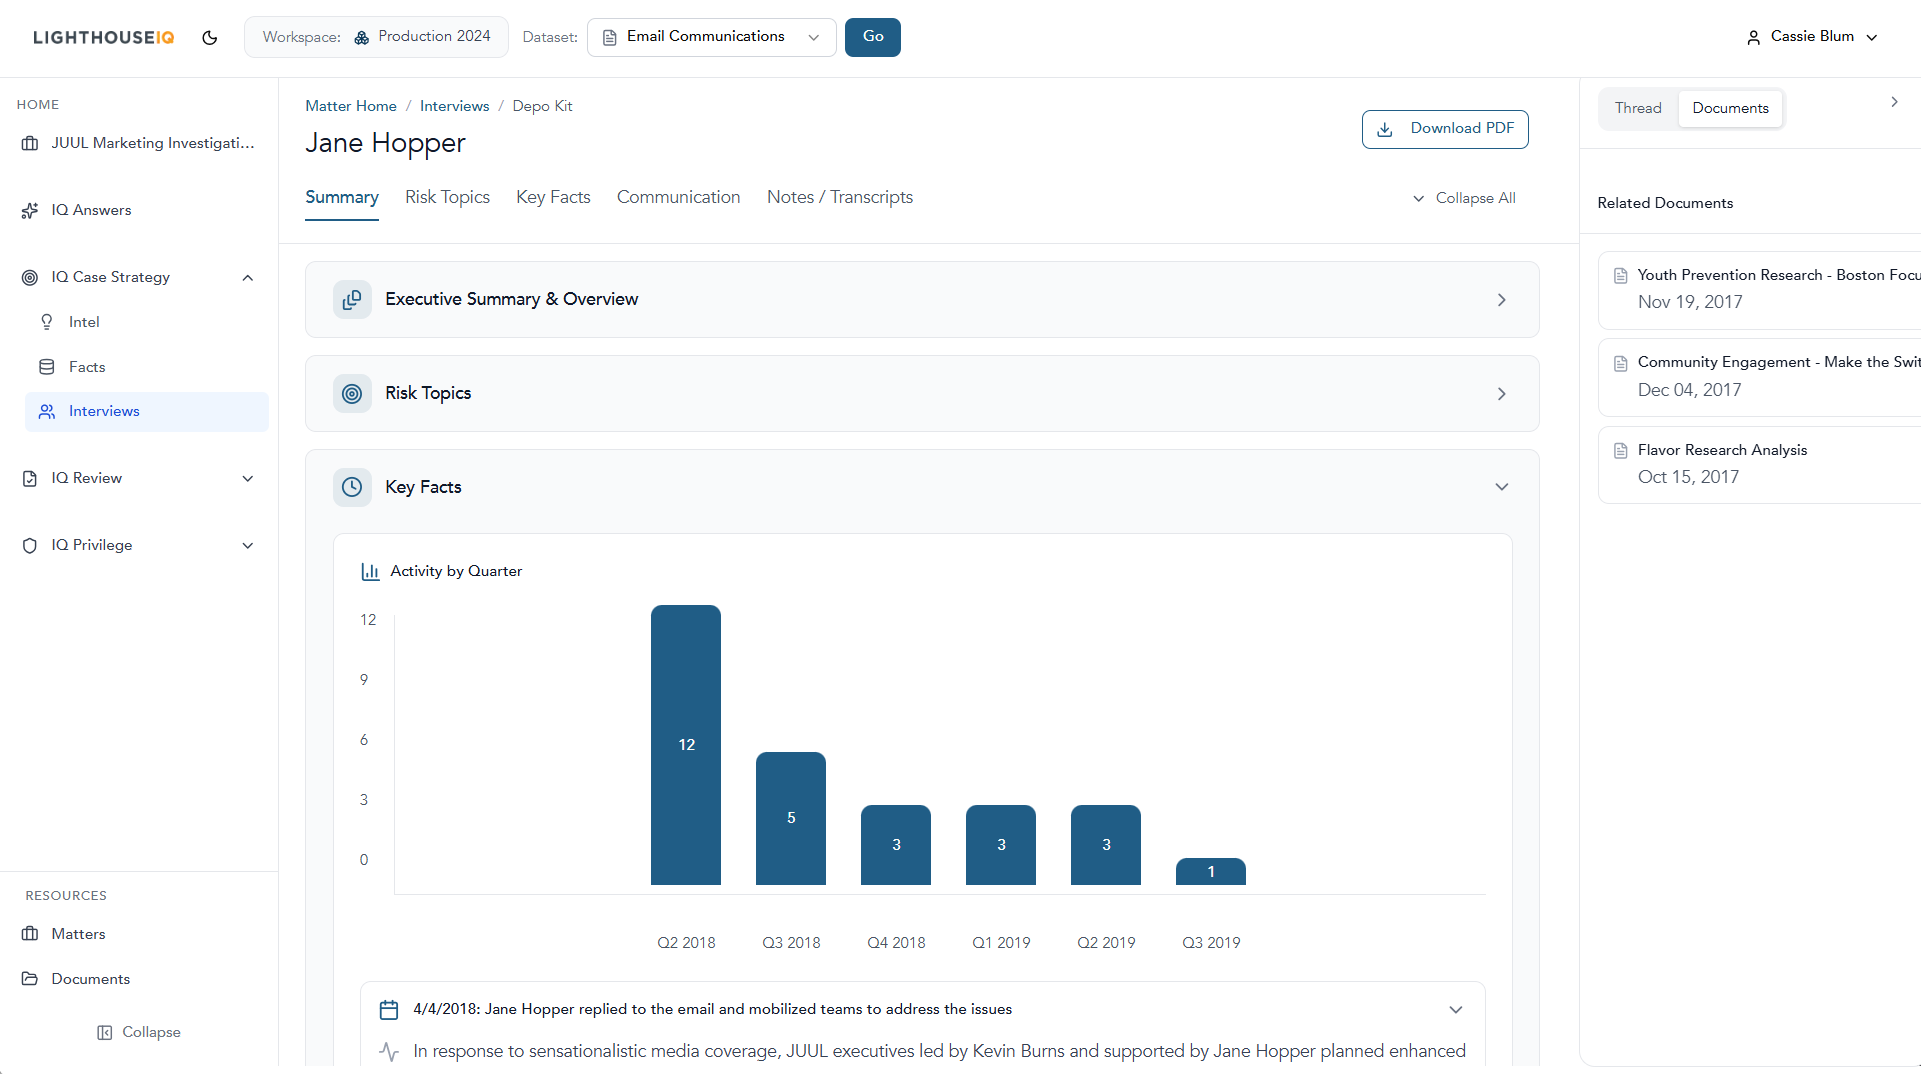The width and height of the screenshot is (1921, 1074).
Task: Toggle dark mode moon icon
Action: pyautogui.click(x=210, y=38)
